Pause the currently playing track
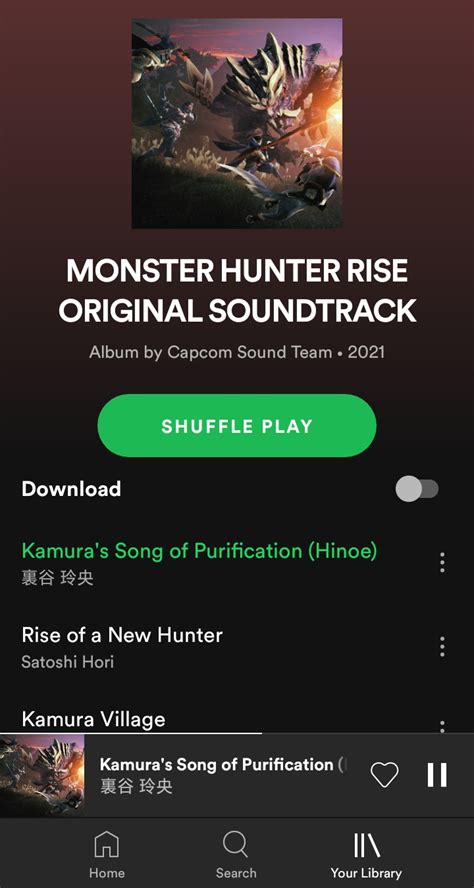 point(437,775)
